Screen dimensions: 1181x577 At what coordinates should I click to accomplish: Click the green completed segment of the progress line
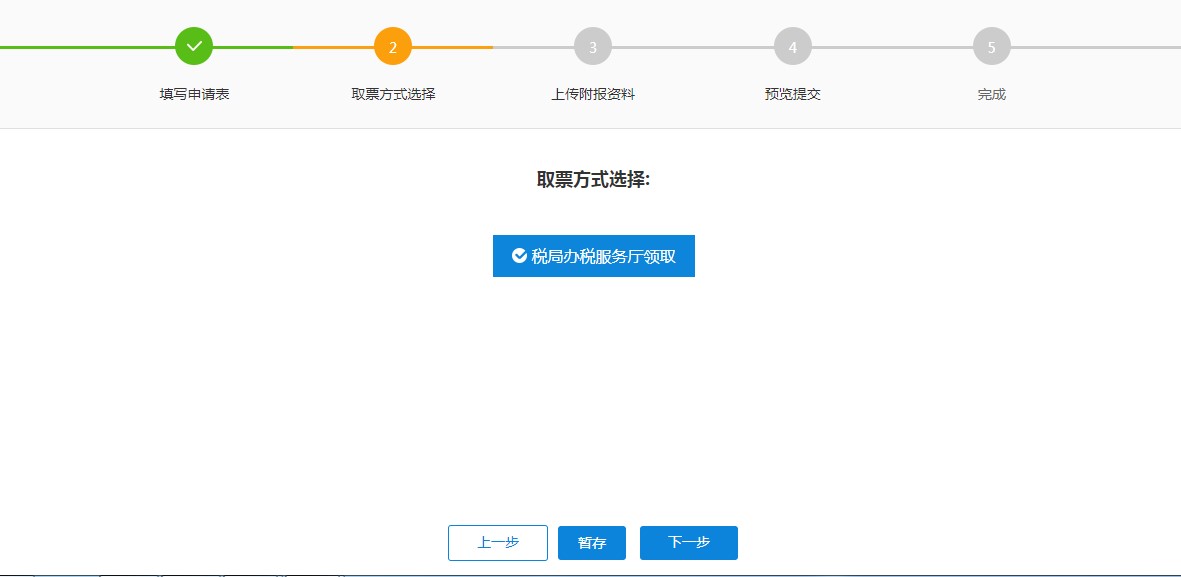[x=100, y=46]
